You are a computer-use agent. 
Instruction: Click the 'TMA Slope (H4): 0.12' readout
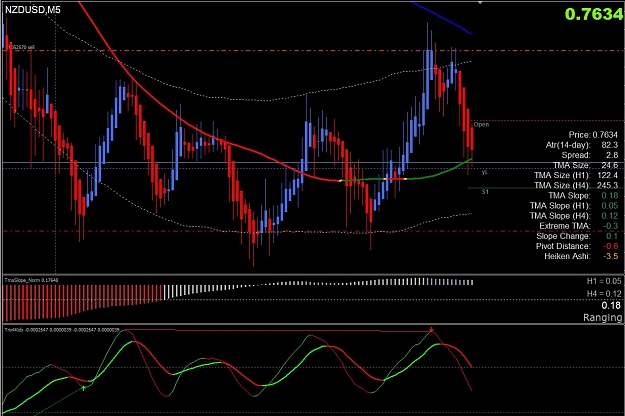point(574,216)
